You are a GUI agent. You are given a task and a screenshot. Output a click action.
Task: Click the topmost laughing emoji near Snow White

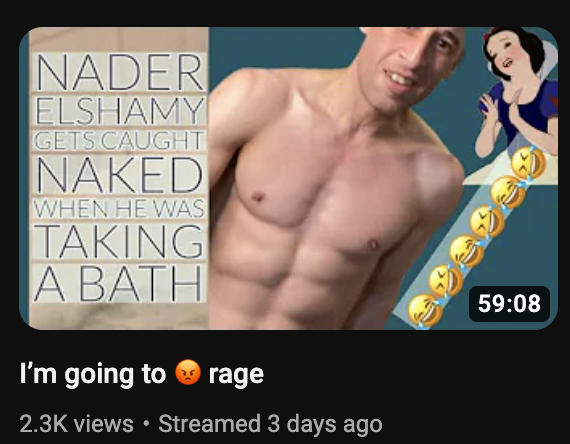[x=528, y=163]
